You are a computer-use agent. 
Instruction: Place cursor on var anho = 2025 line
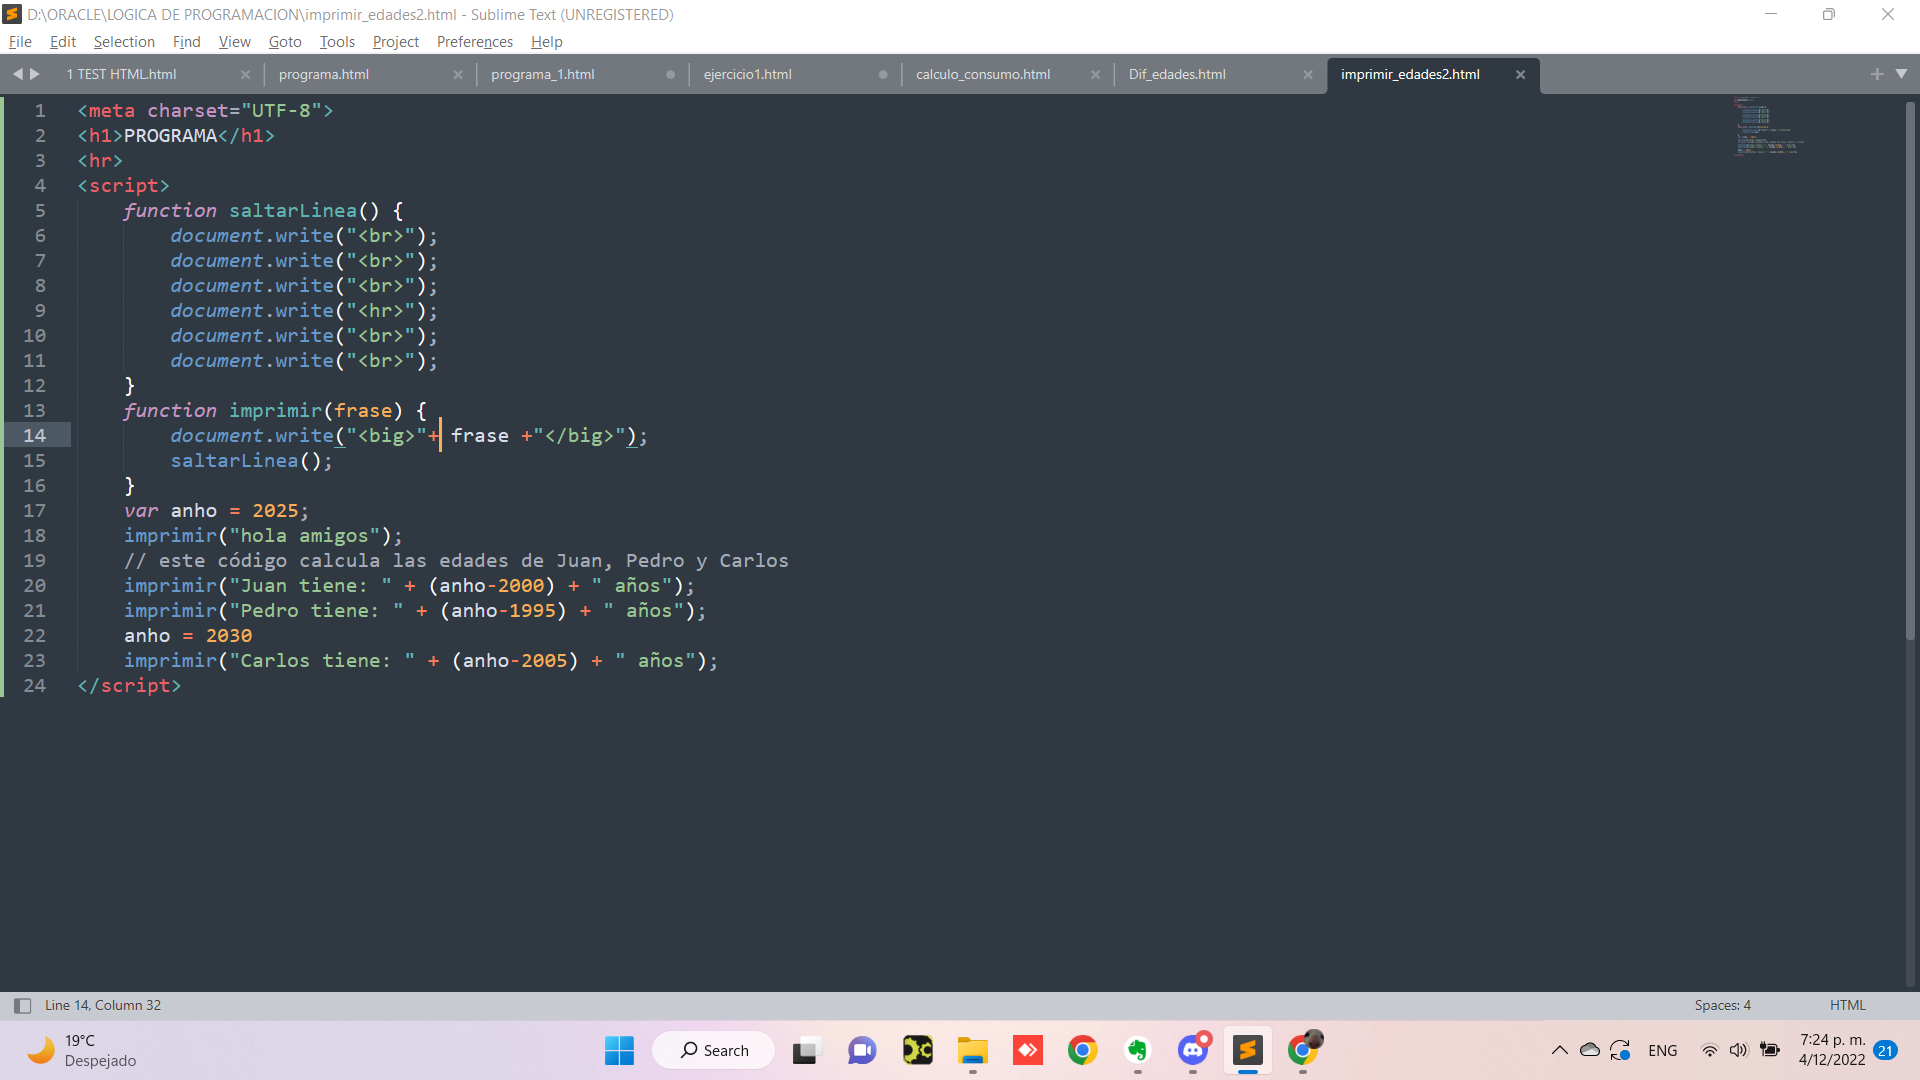point(216,511)
